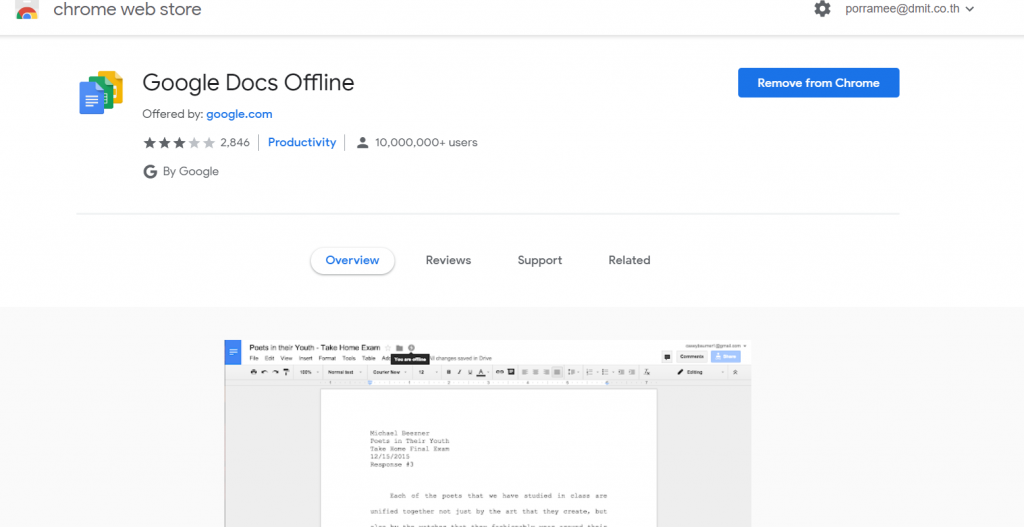
Task: Click the "By Google" label
Action: click(191, 172)
